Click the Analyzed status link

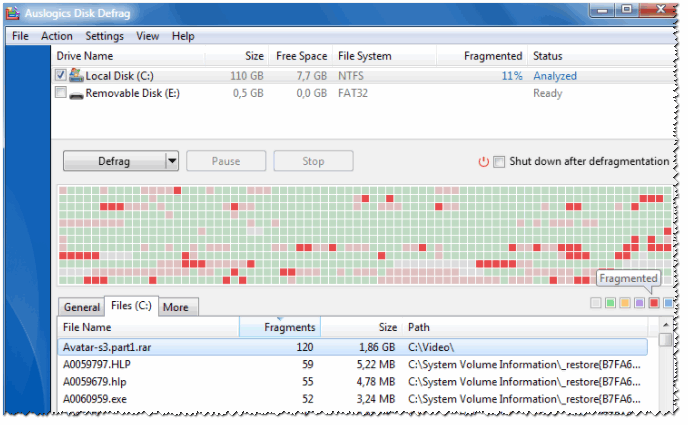click(x=555, y=76)
